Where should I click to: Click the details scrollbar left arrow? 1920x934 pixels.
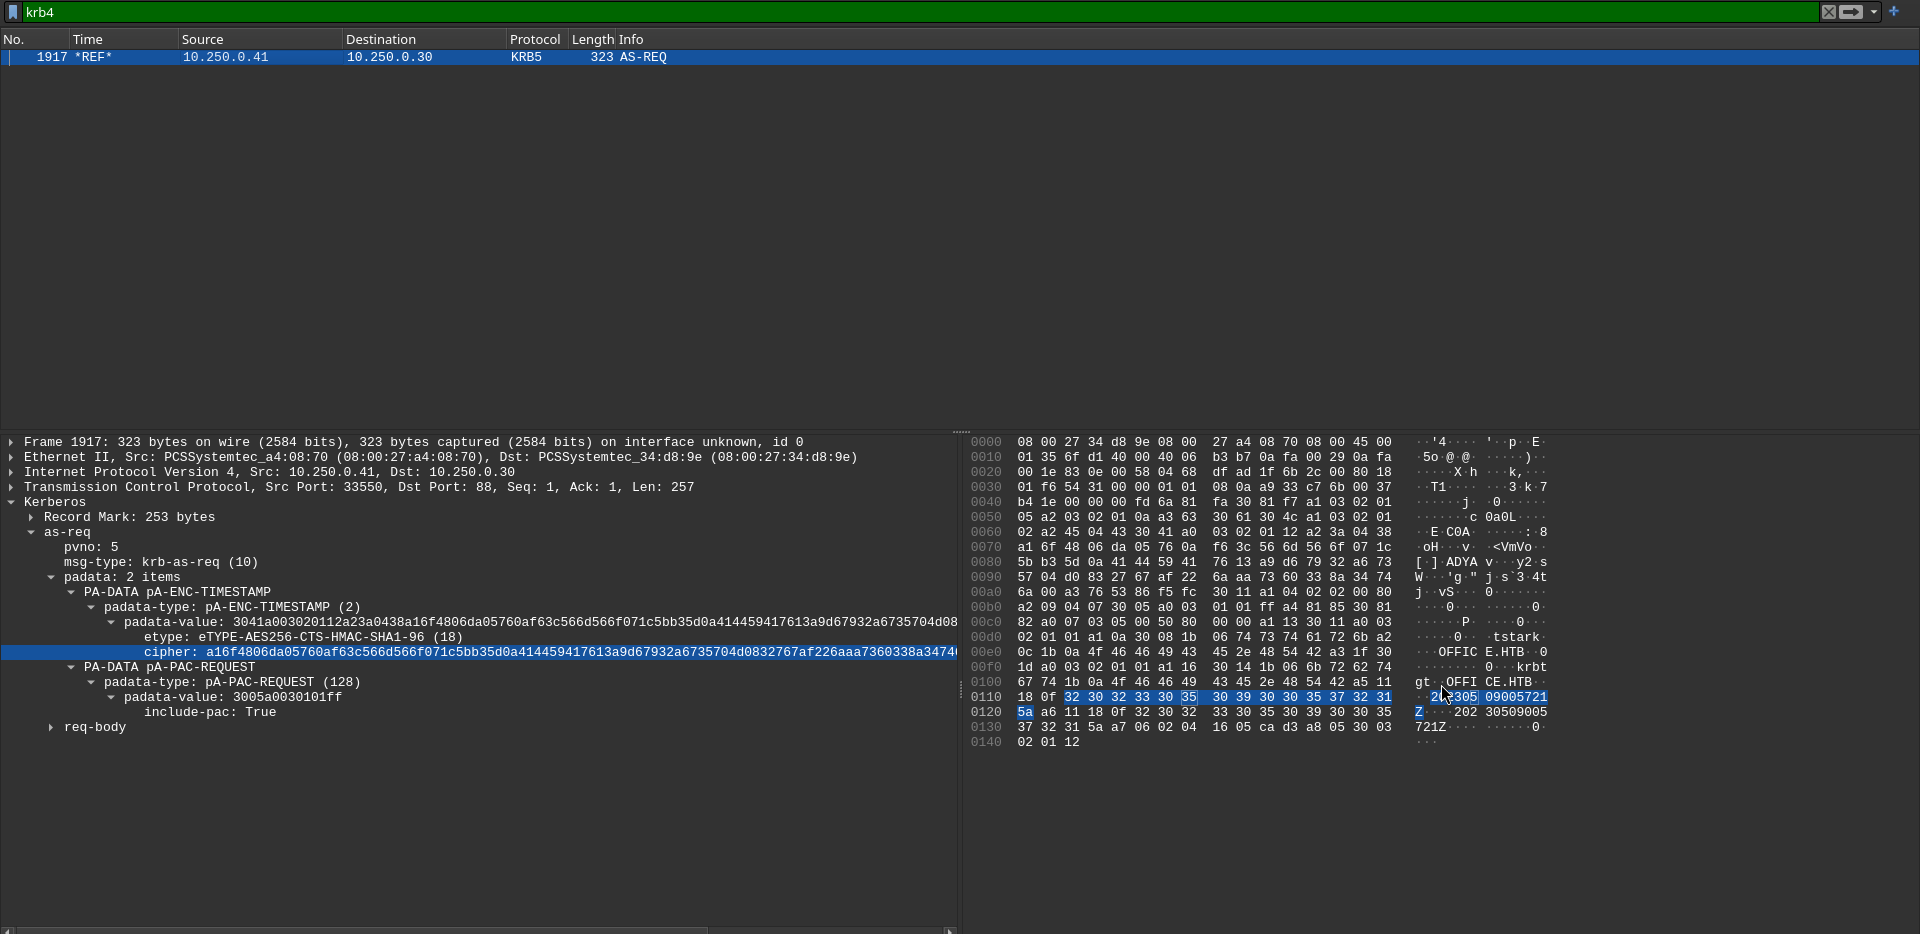tap(8, 930)
